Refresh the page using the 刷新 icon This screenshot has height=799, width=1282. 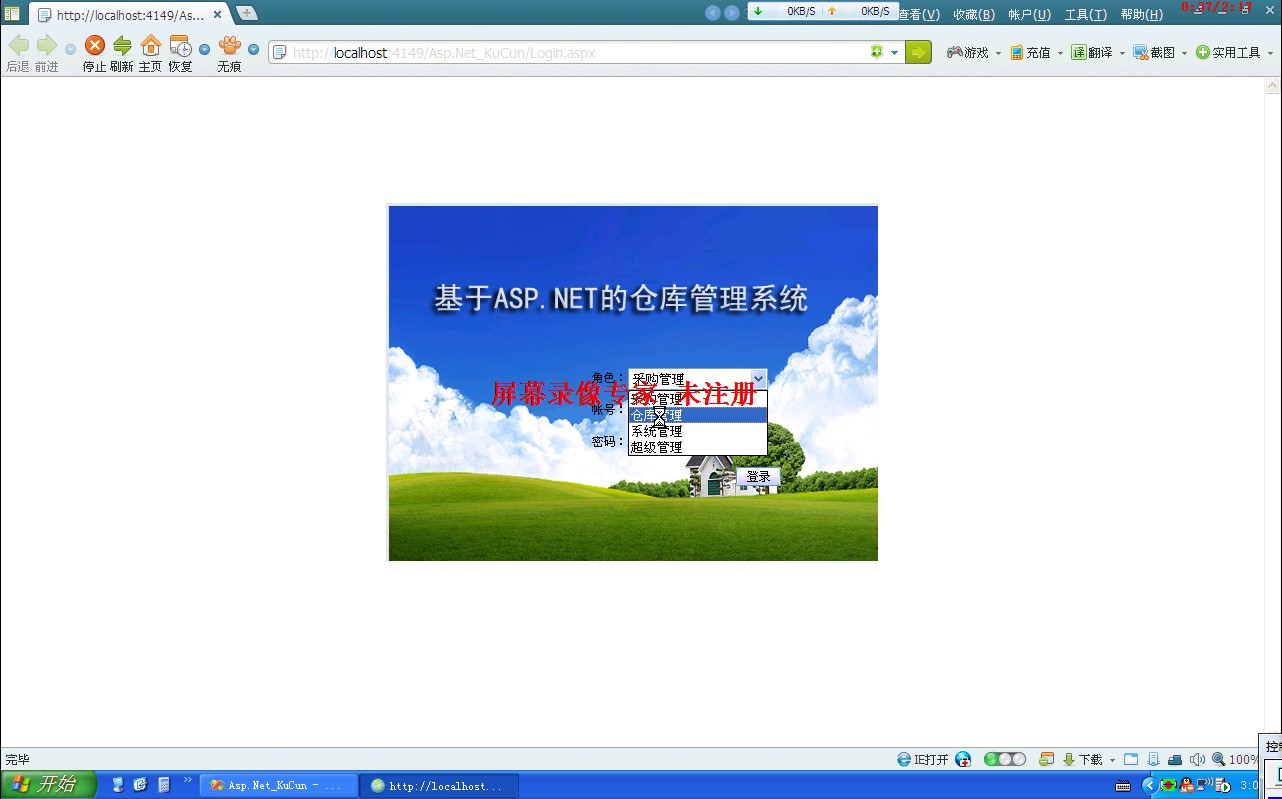122,45
